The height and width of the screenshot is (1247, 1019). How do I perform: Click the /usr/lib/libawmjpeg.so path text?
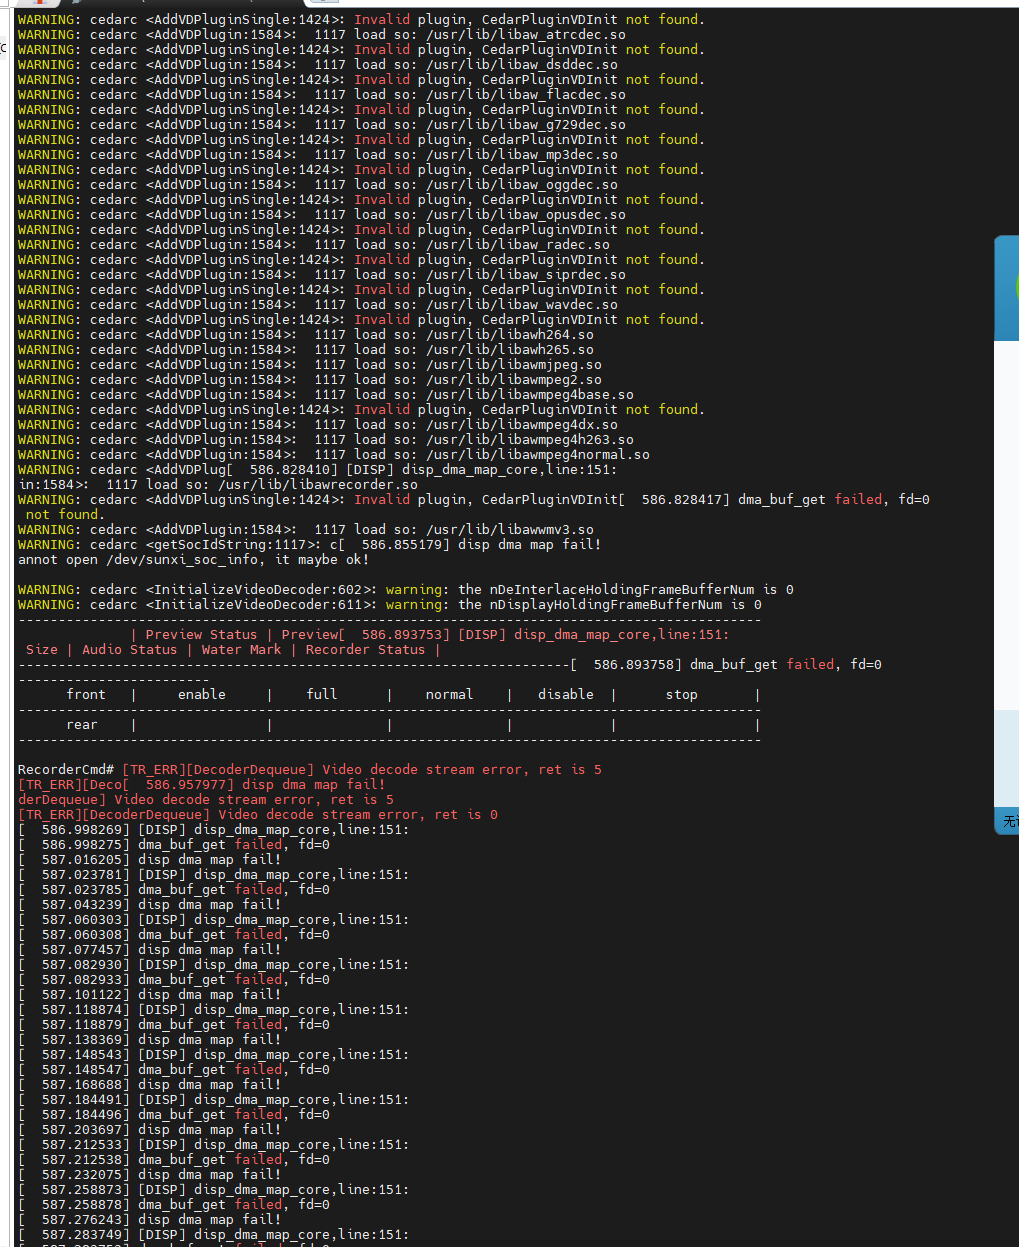tap(513, 364)
